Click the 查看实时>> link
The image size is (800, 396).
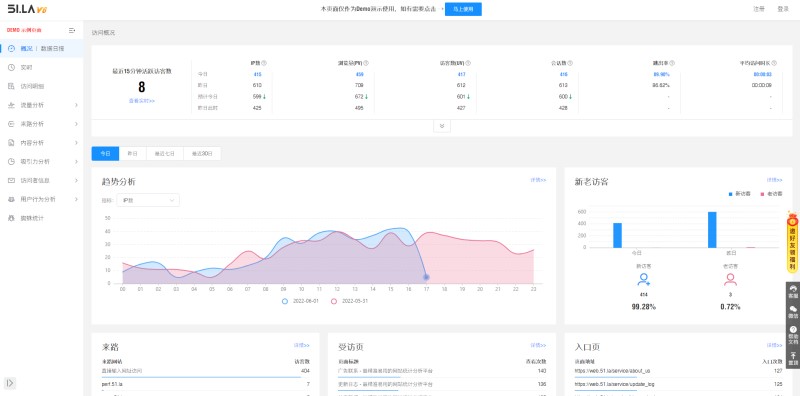point(141,101)
